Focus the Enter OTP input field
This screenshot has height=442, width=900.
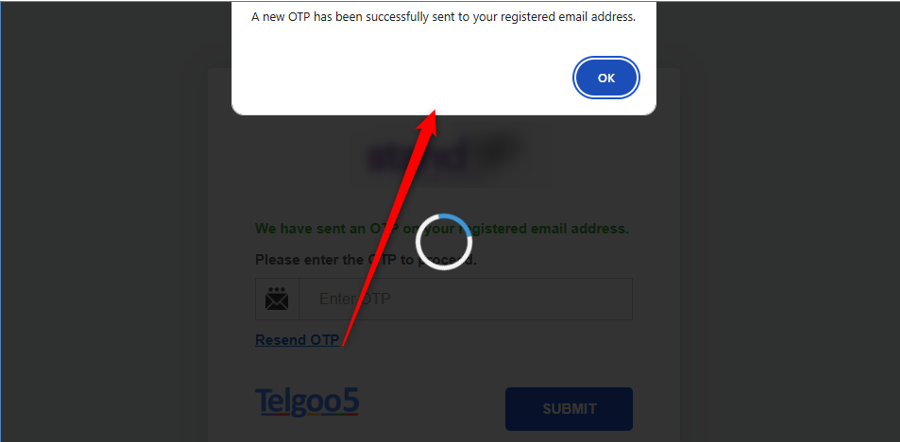465,299
